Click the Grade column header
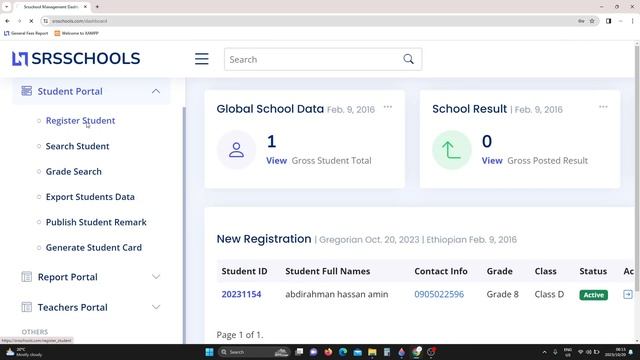 pos(499,271)
